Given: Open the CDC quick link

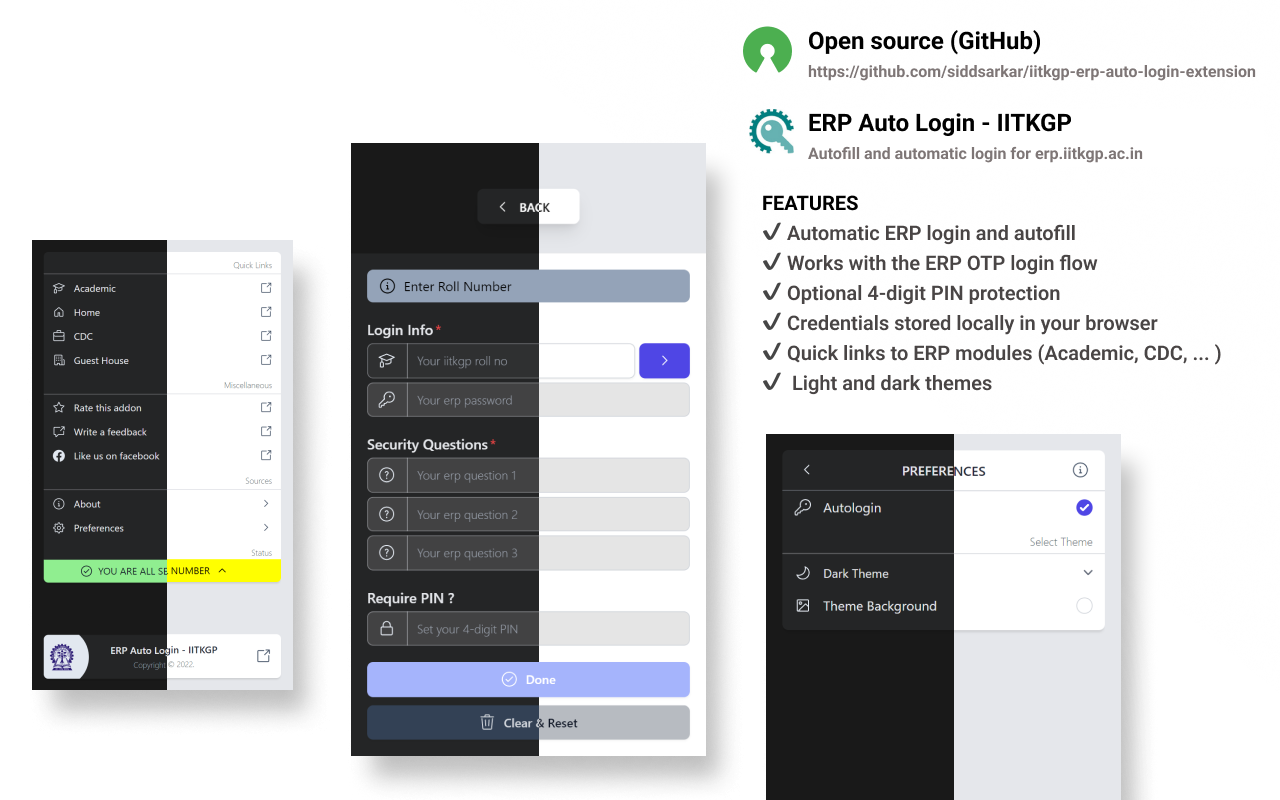Looking at the screenshot, I should 162,336.
